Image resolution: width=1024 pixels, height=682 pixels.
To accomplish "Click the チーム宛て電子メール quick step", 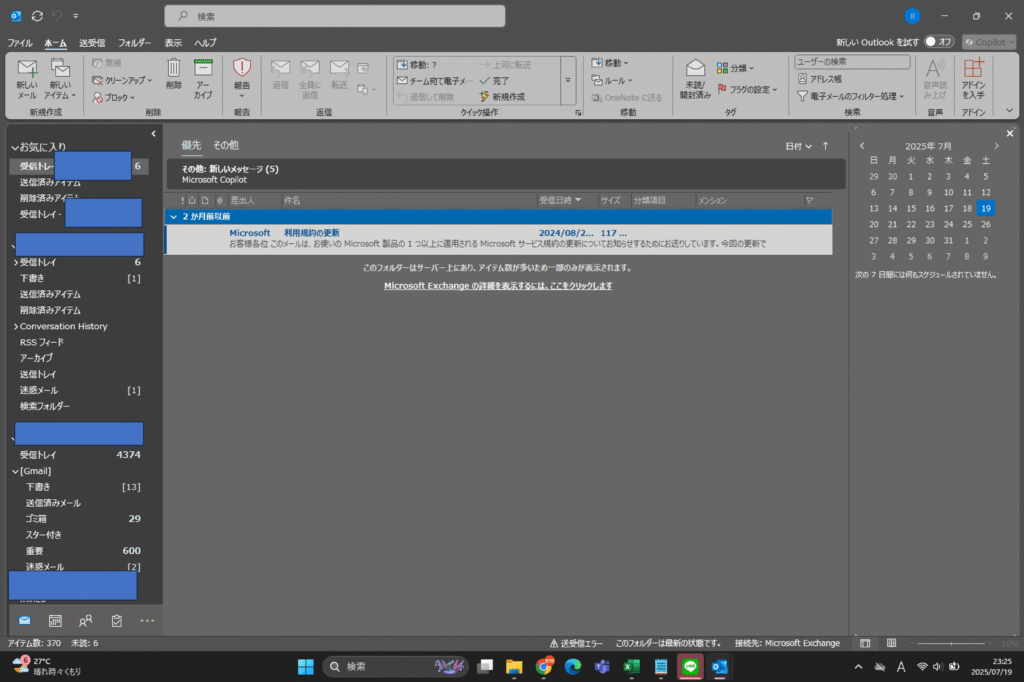I will coord(434,80).
